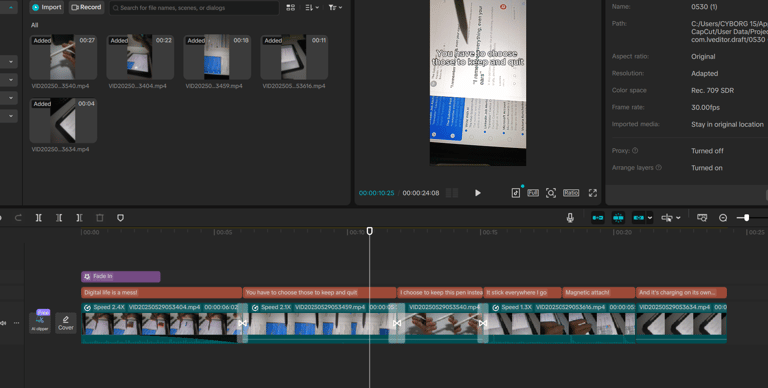Play the preview video
Image resolution: width=768 pixels, height=388 pixels.
point(478,193)
